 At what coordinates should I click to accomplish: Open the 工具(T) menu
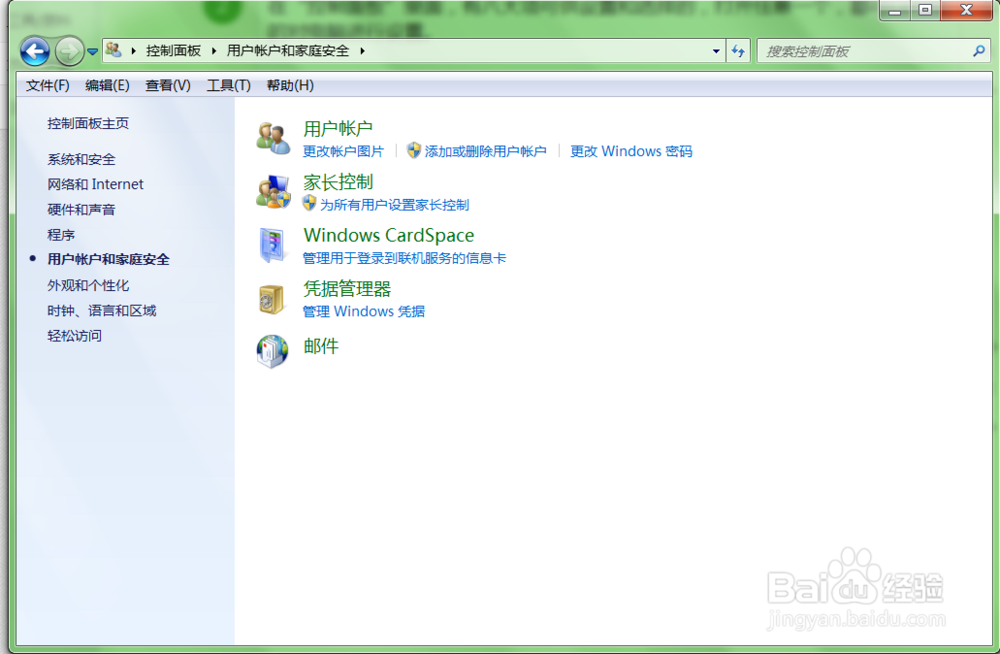click(x=228, y=85)
